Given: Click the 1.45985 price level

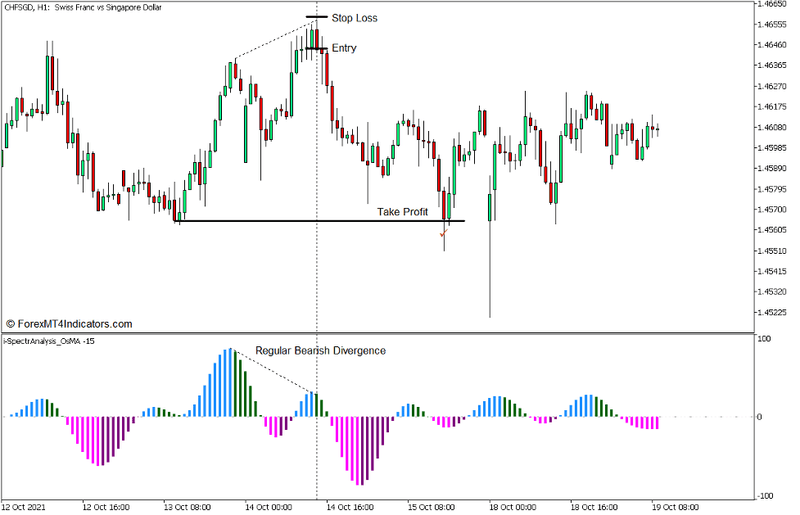Looking at the screenshot, I should (x=772, y=148).
